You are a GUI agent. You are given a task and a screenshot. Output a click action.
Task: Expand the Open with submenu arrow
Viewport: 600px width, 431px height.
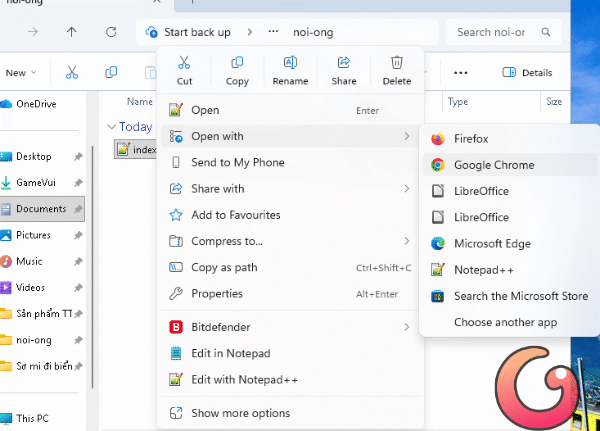point(406,136)
